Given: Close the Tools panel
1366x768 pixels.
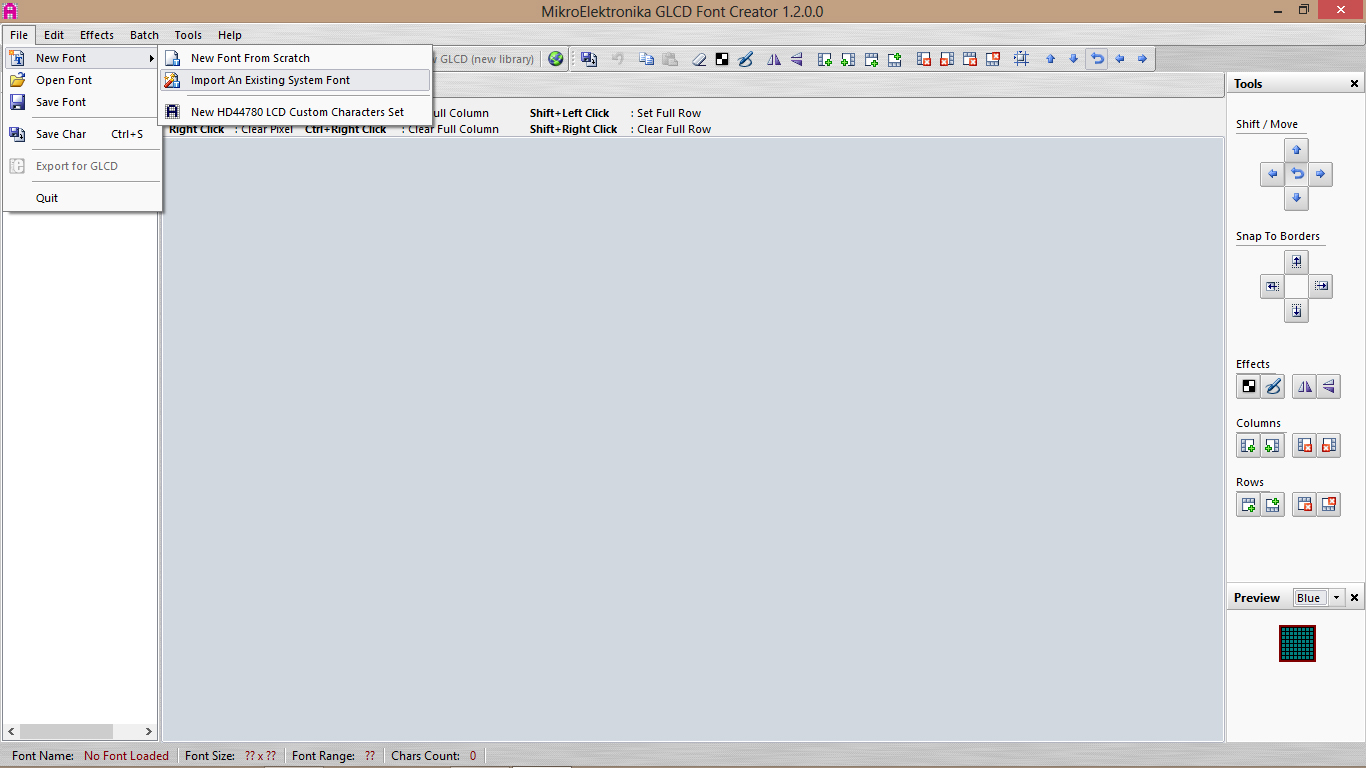Looking at the screenshot, I should (1355, 84).
